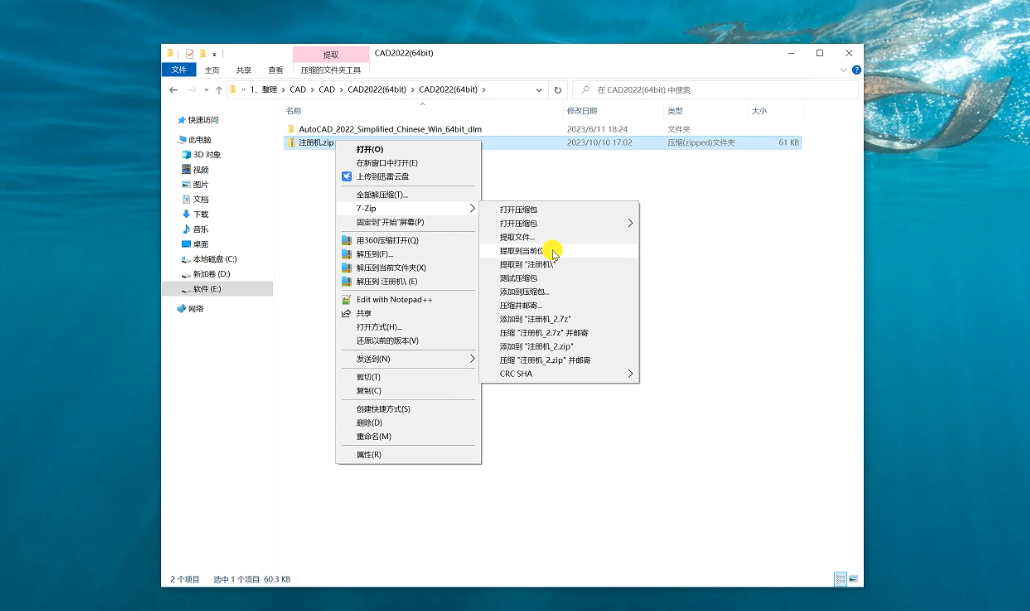Open Explorer help with the question mark icon
This screenshot has height=611, width=1030.
tap(855, 70)
